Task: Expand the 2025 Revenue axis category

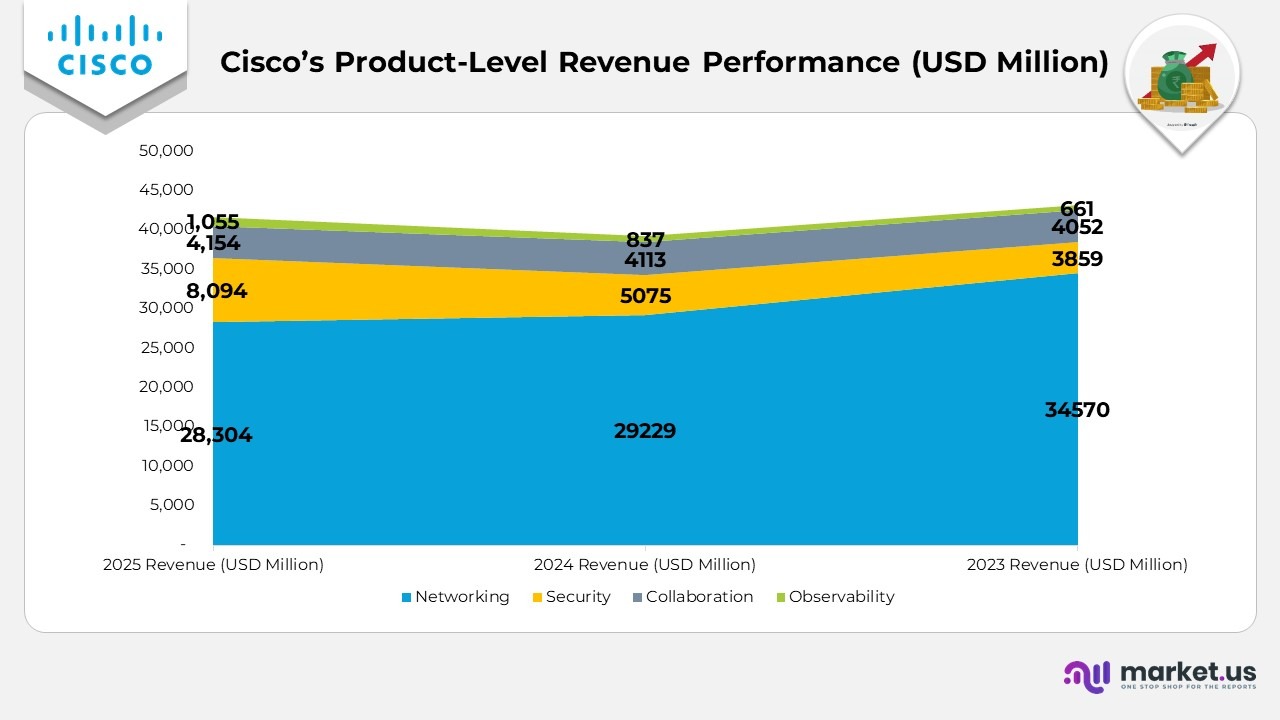Action: 213,565
